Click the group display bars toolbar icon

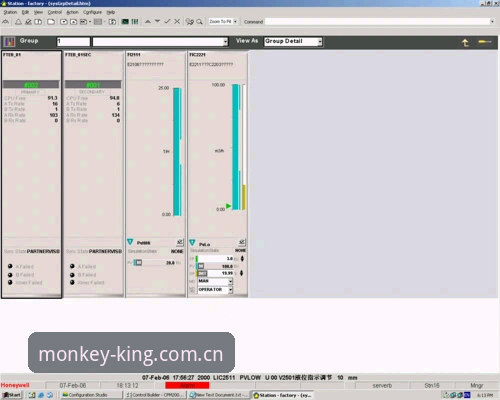click(135, 22)
